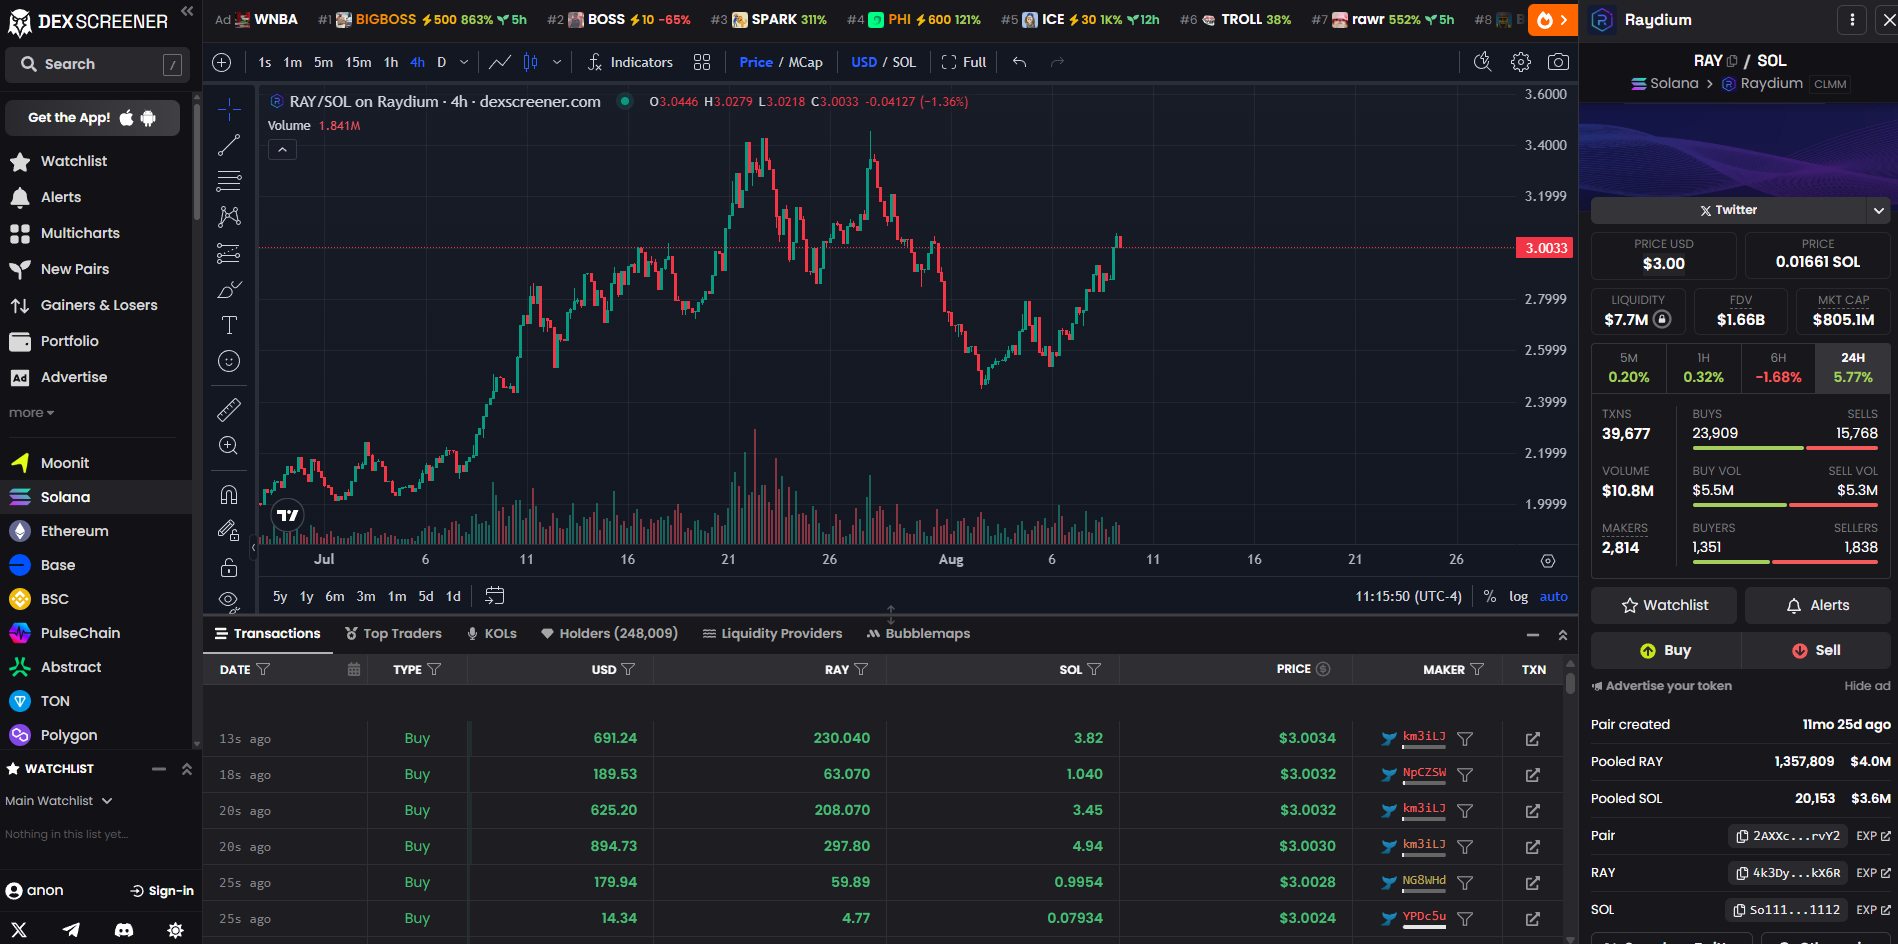Image resolution: width=1898 pixels, height=944 pixels.
Task: Select the Measure ruler tool
Action: (x=229, y=409)
